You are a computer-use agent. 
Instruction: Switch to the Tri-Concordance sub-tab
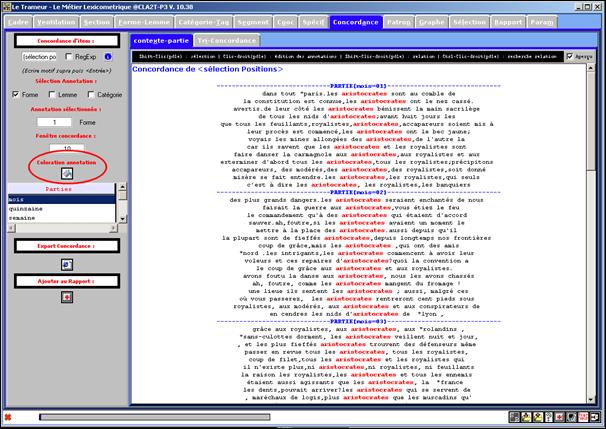[227, 40]
